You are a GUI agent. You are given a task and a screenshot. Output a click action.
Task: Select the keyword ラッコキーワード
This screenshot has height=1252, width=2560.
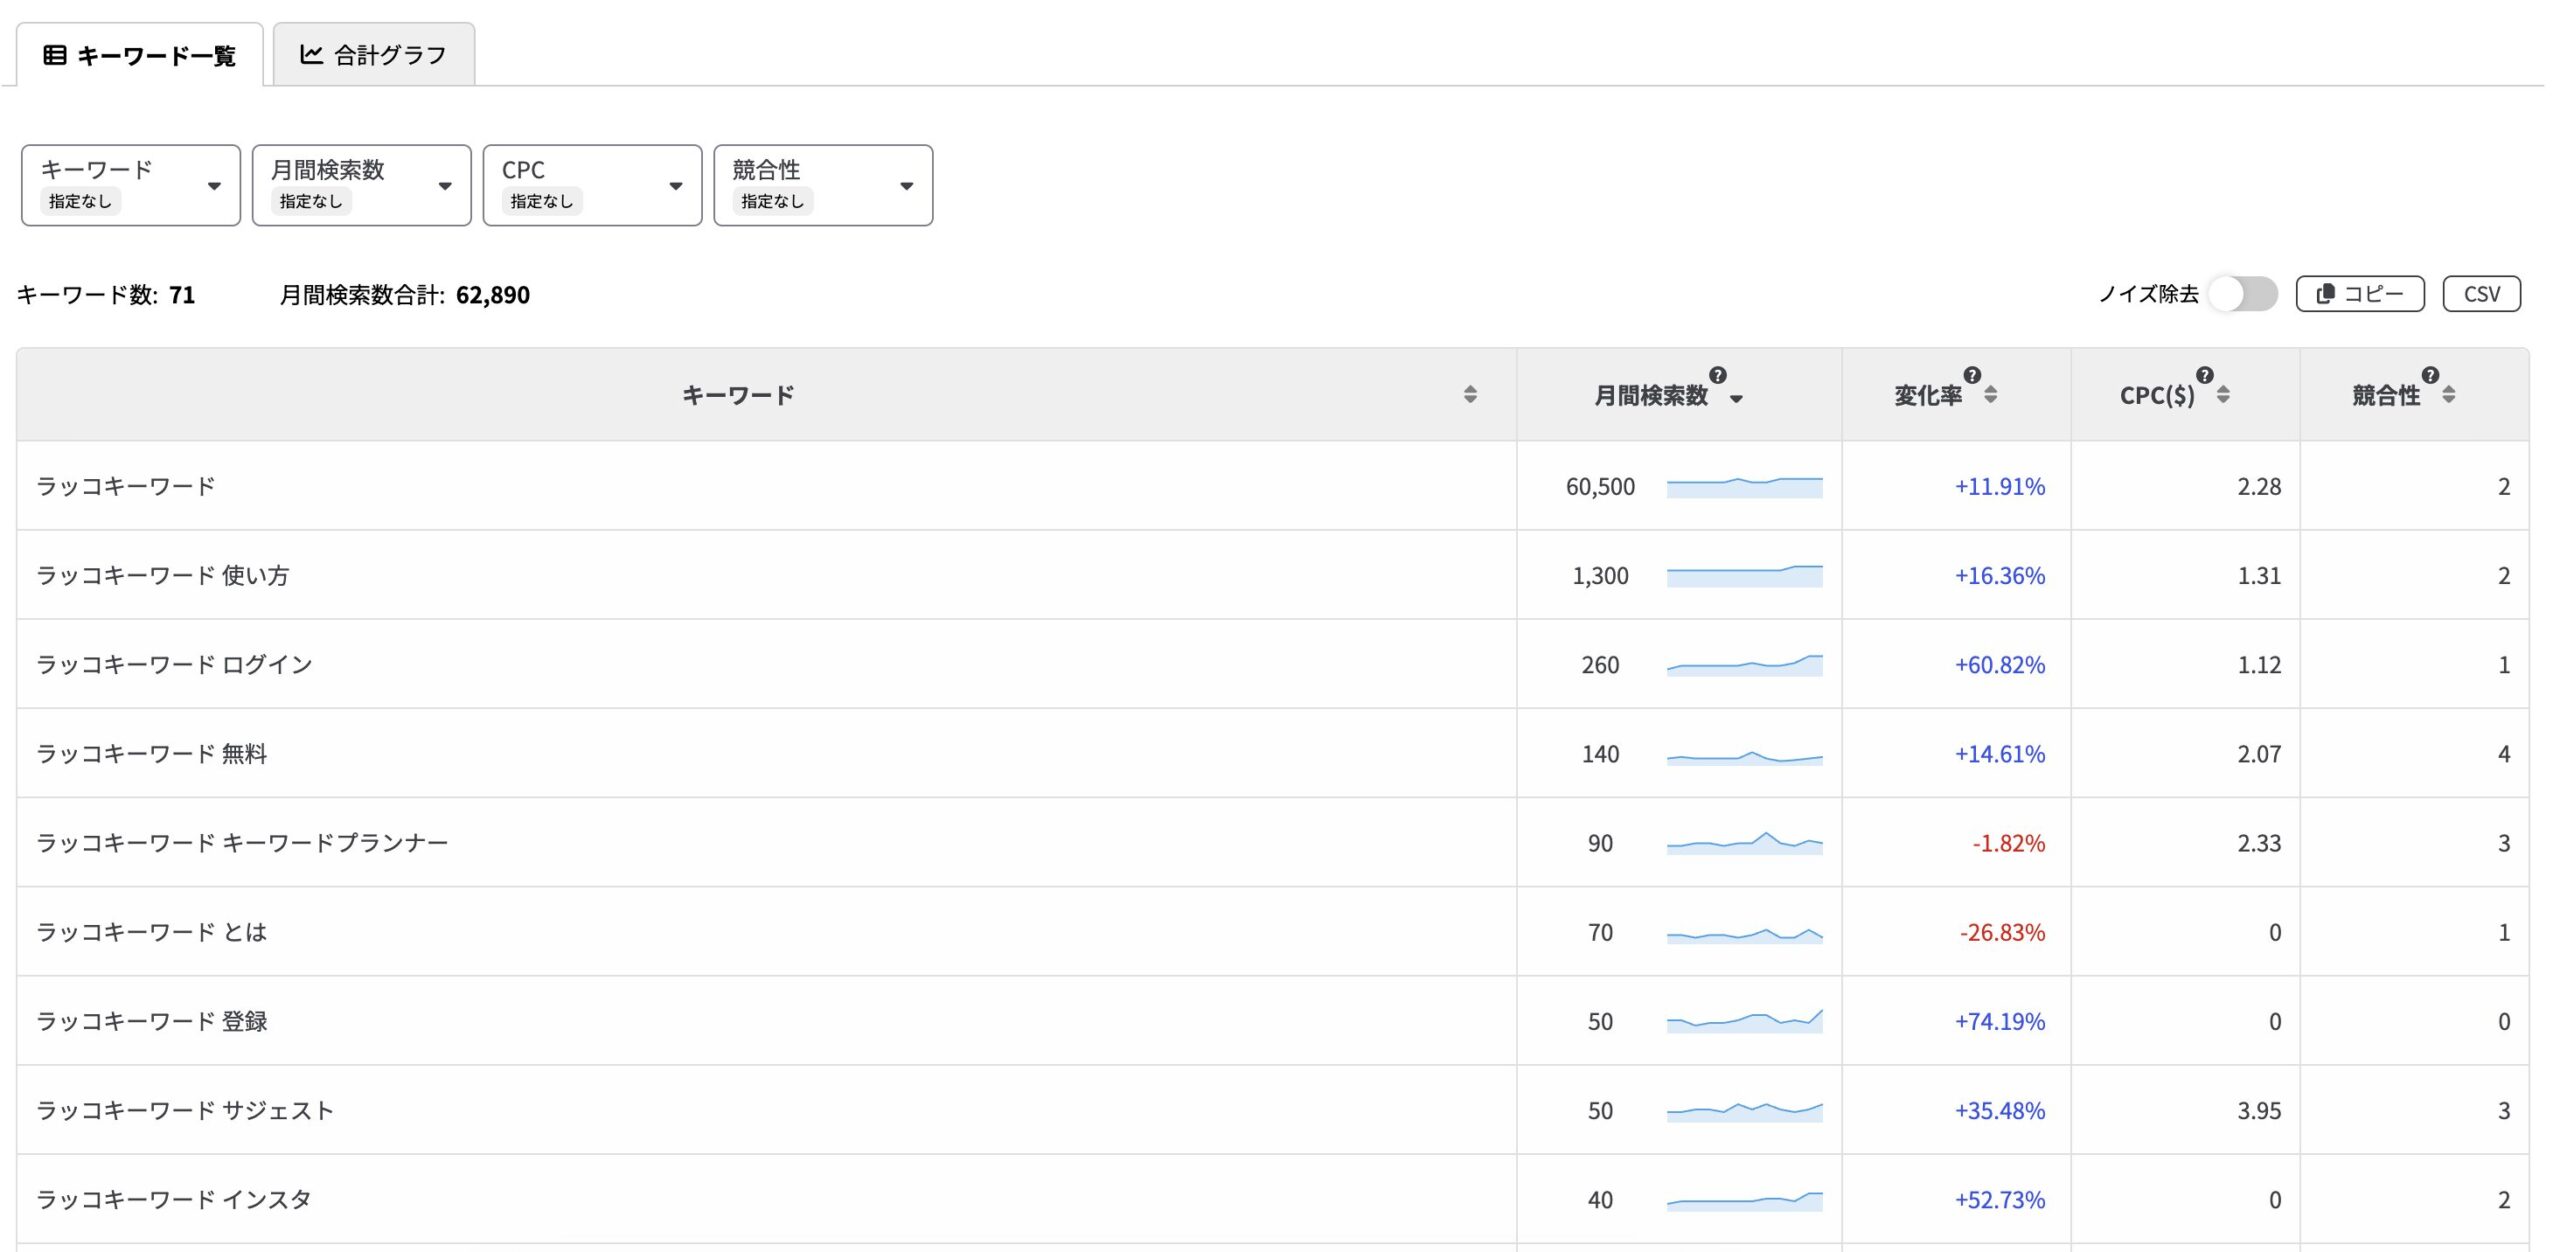tap(126, 486)
